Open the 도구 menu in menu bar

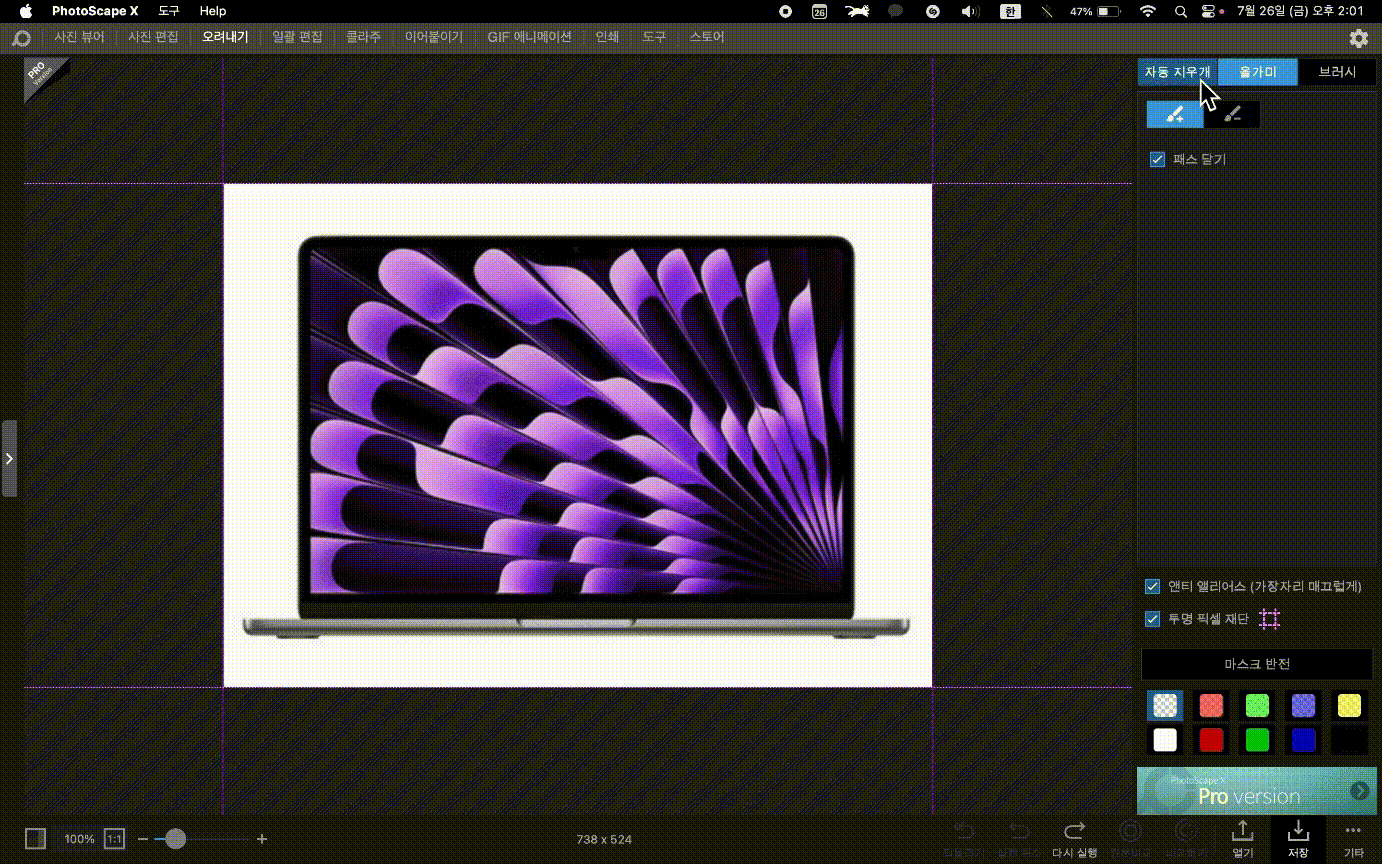(169, 11)
